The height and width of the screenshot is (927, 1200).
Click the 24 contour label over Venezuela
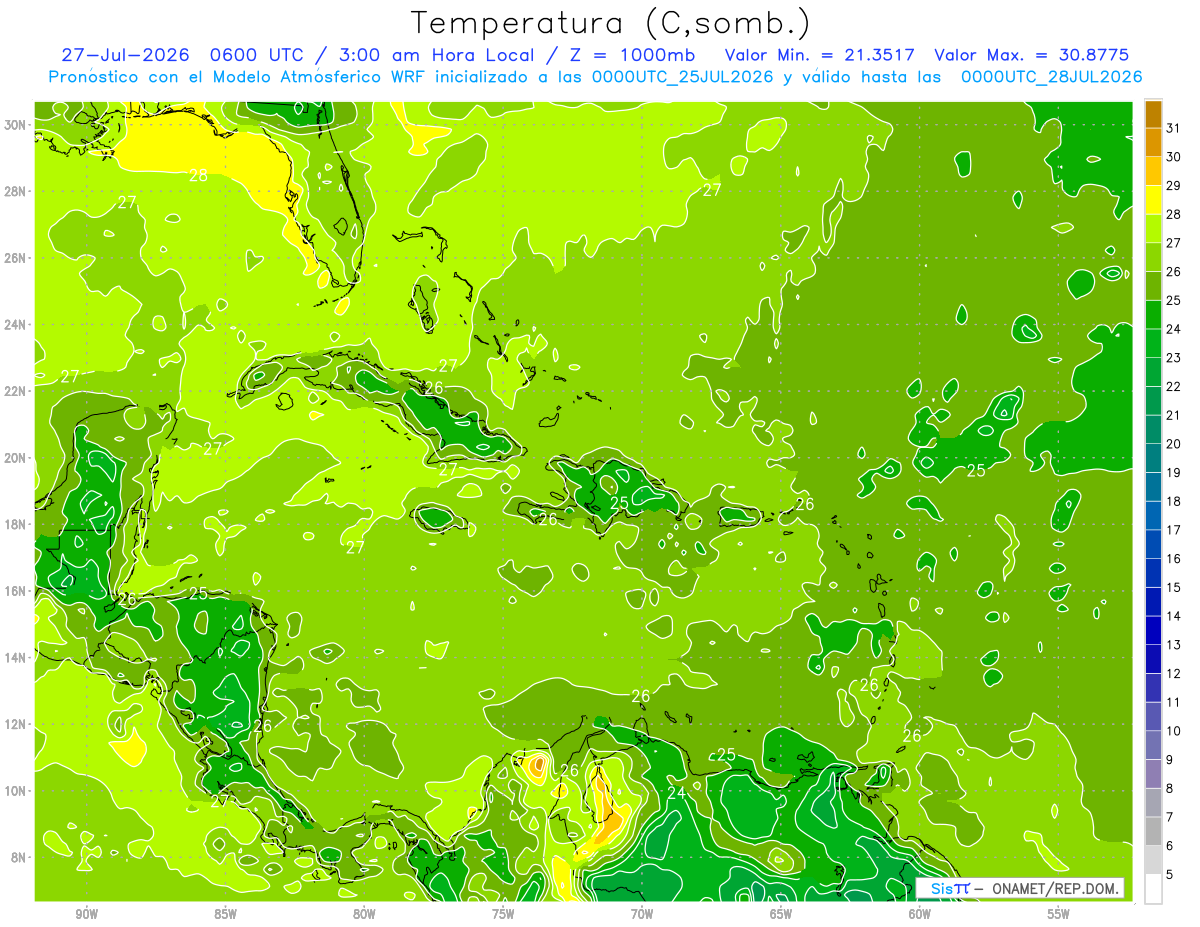(x=676, y=792)
